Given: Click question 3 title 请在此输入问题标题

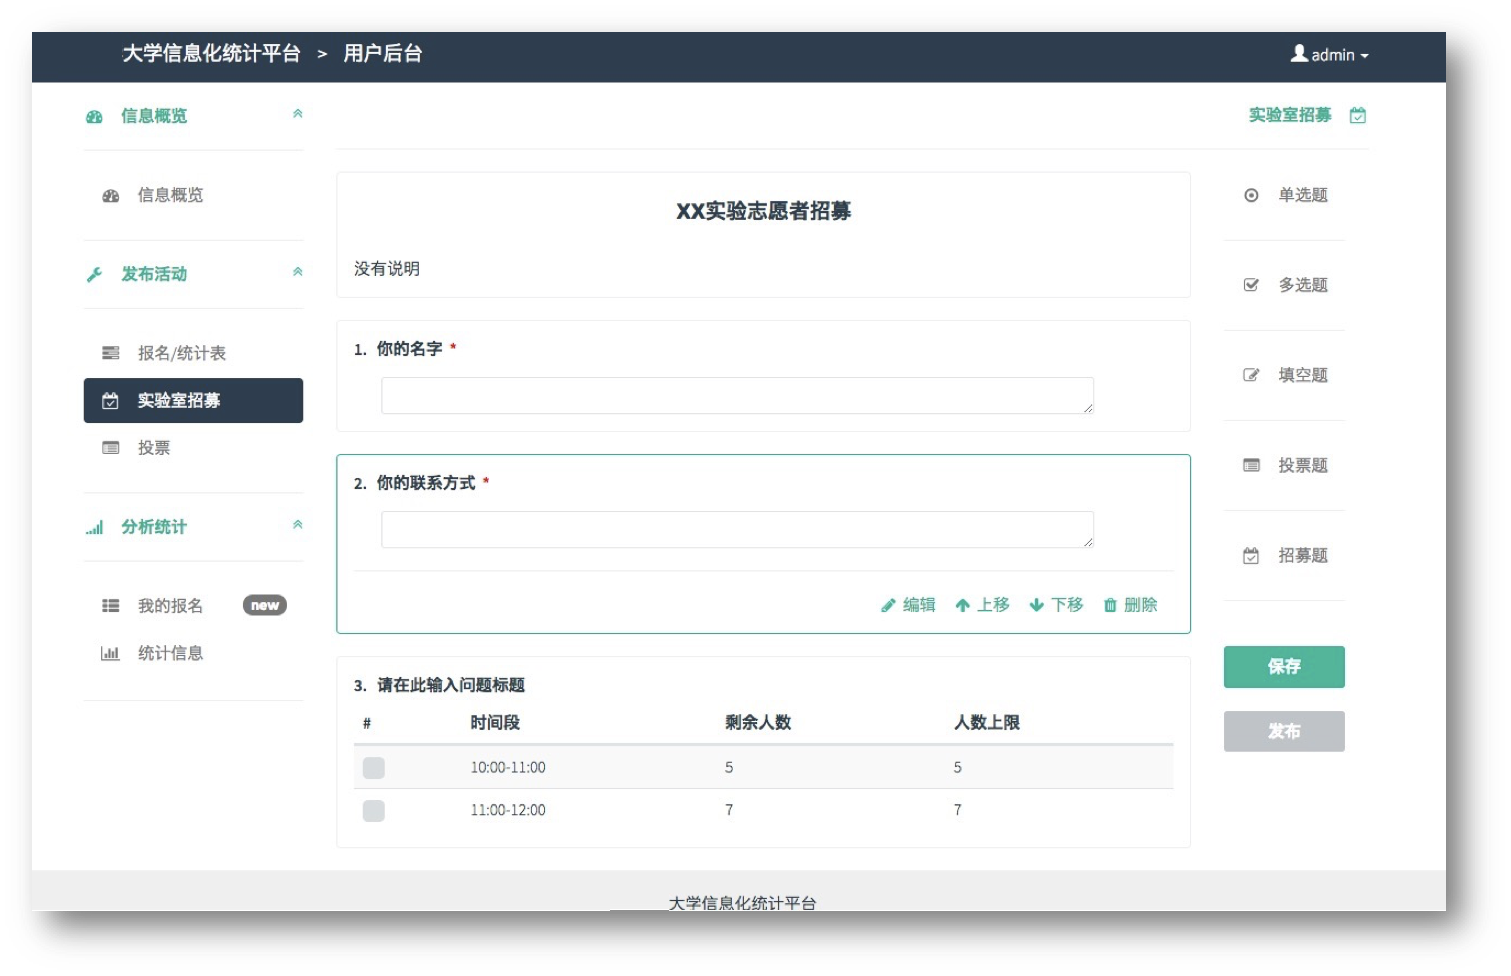Looking at the screenshot, I should click(x=451, y=685).
